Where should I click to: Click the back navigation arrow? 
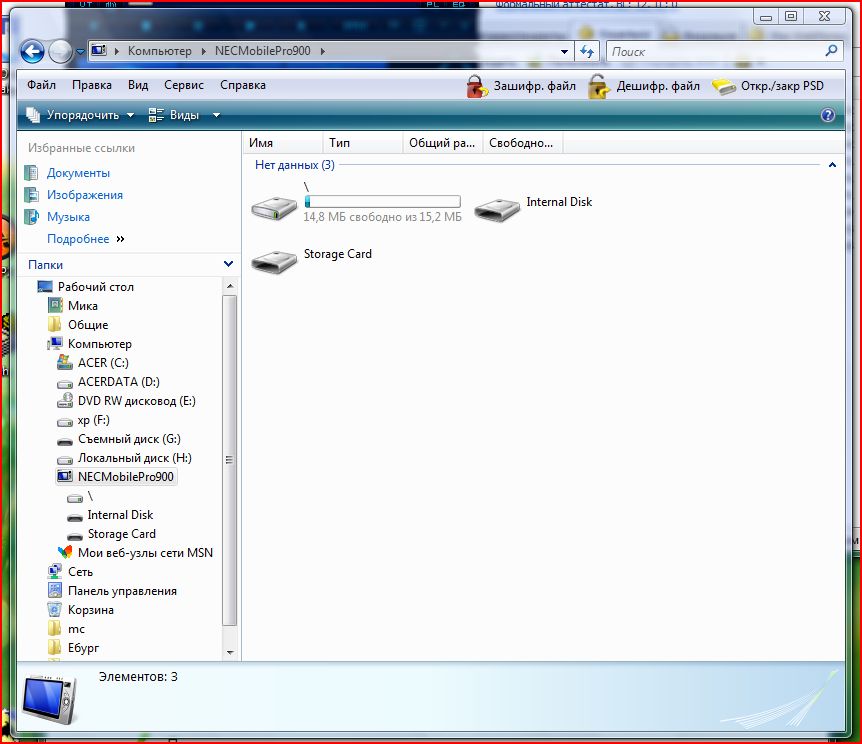point(32,51)
